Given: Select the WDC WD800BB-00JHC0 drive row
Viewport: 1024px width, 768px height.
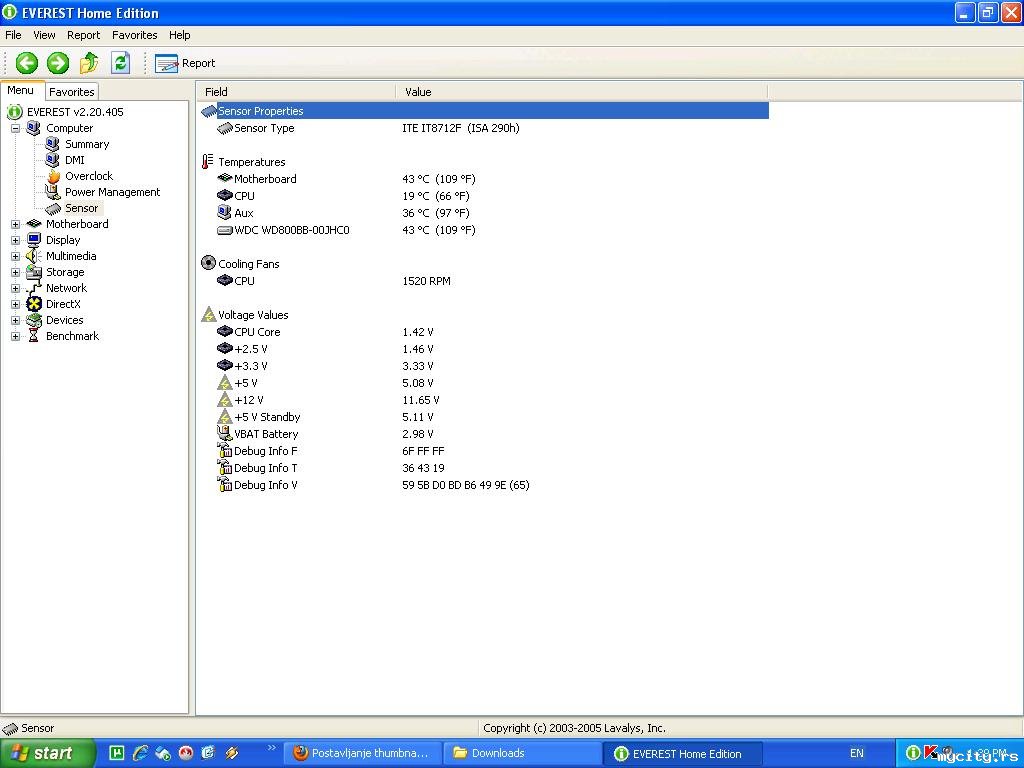Looking at the screenshot, I should click(485, 230).
